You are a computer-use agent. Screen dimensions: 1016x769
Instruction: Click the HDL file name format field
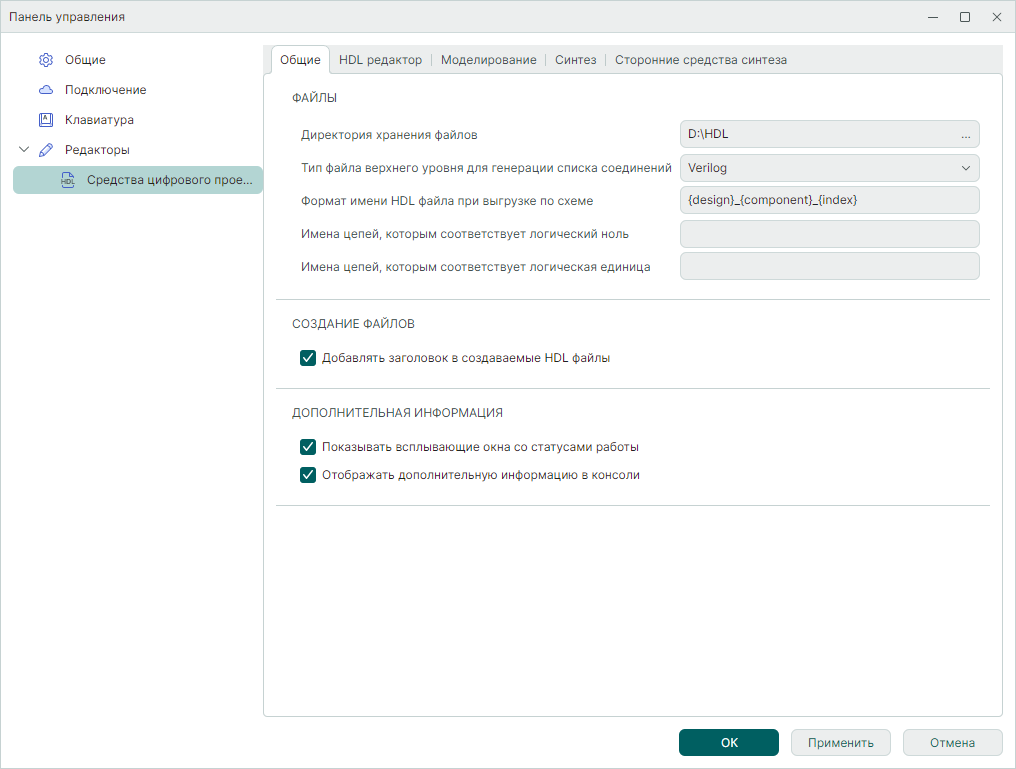point(829,201)
